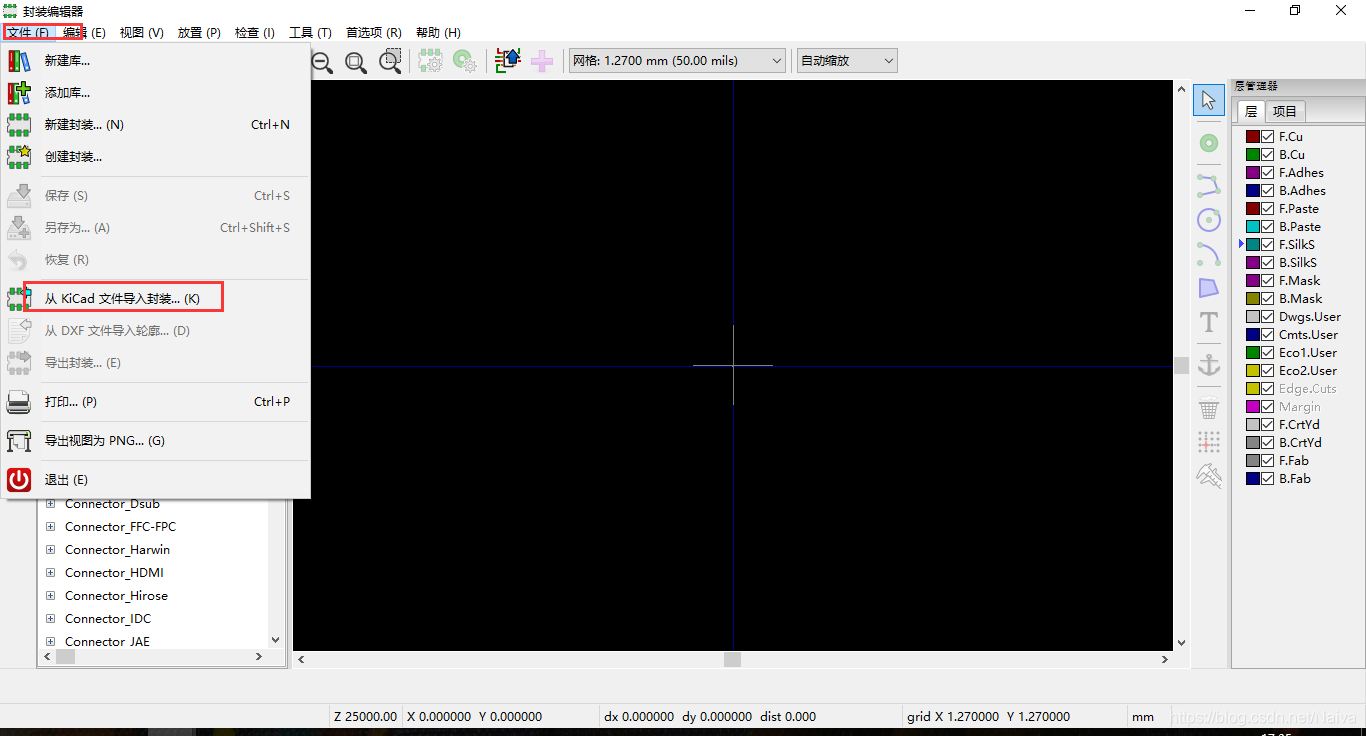Click the Margin layer color swatch
Viewport: 1366px width, 736px height.
[x=1252, y=407]
